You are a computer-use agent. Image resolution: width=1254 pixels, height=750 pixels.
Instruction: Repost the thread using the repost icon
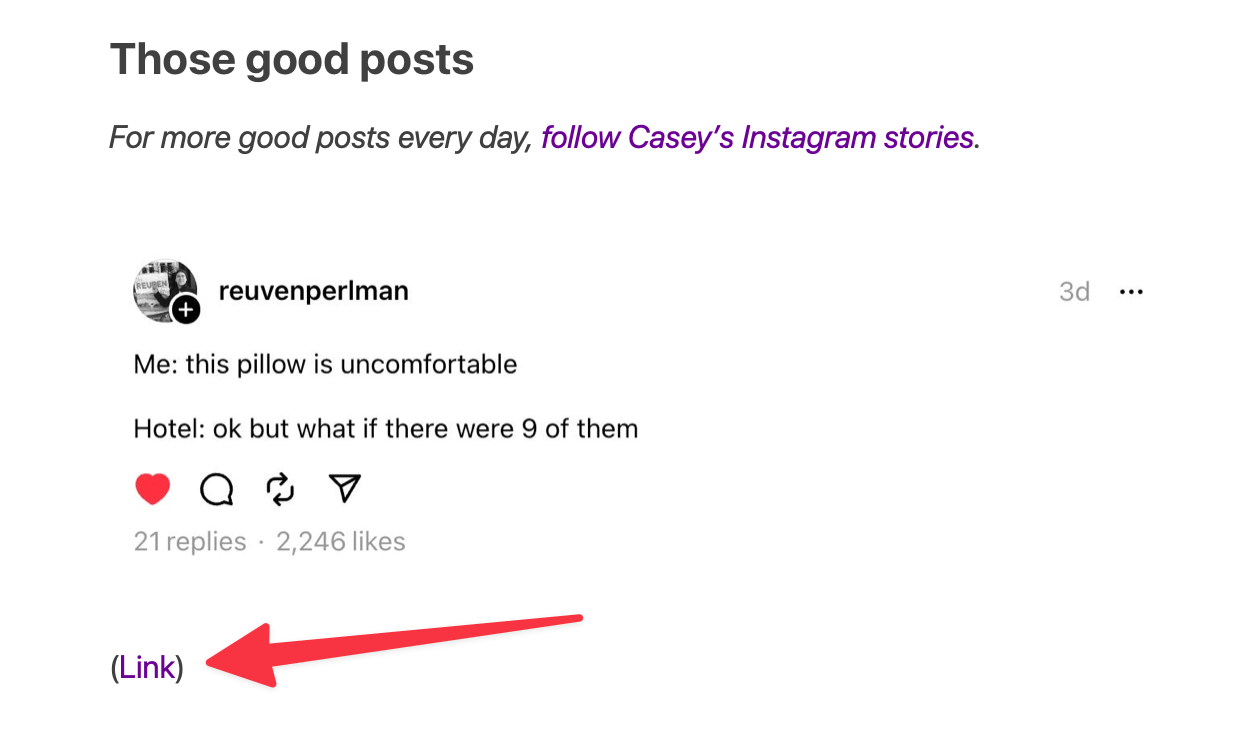coord(281,489)
